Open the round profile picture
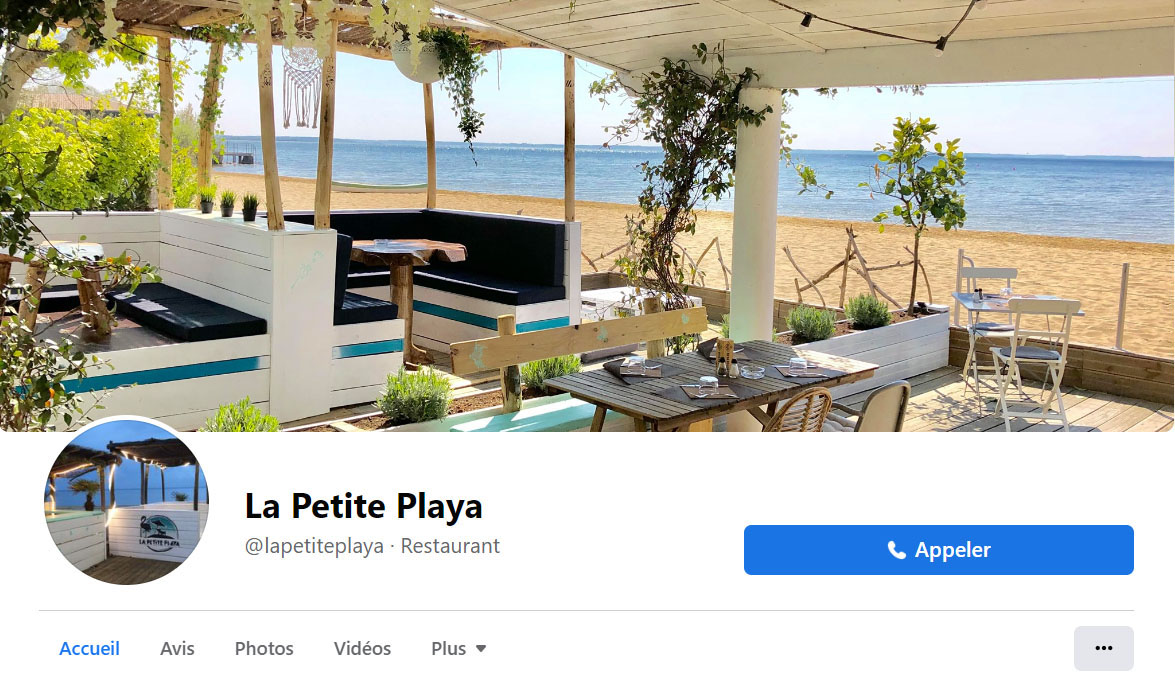This screenshot has width=1175, height=676. pos(127,501)
